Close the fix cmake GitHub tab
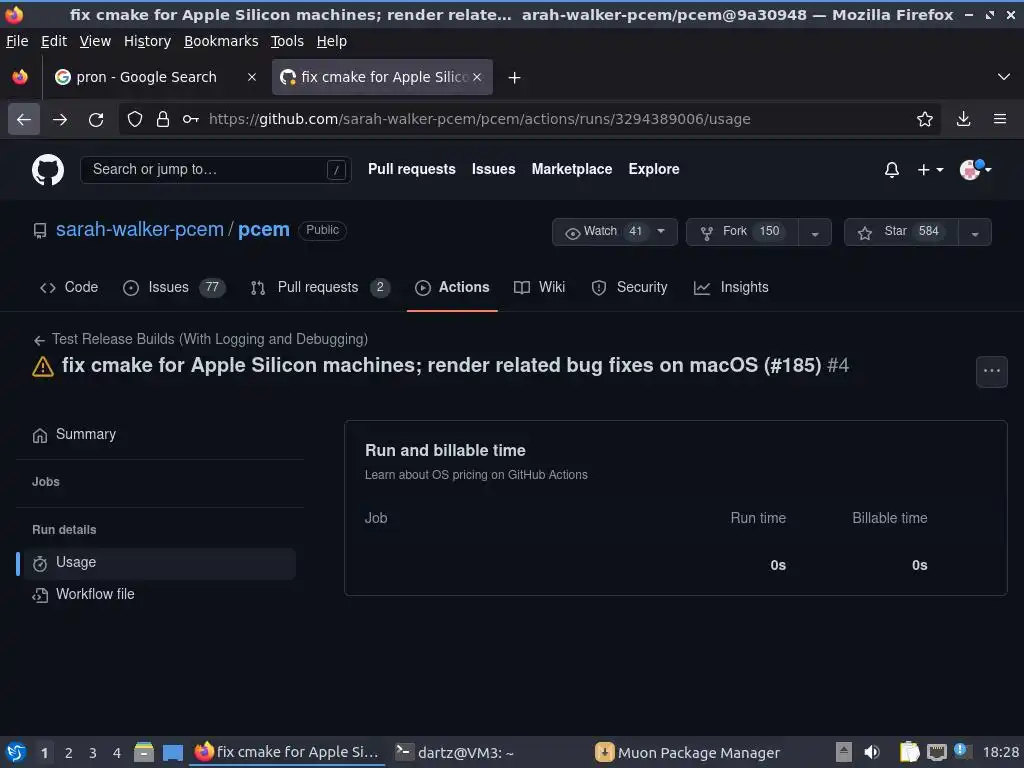1024x768 pixels. click(x=477, y=77)
